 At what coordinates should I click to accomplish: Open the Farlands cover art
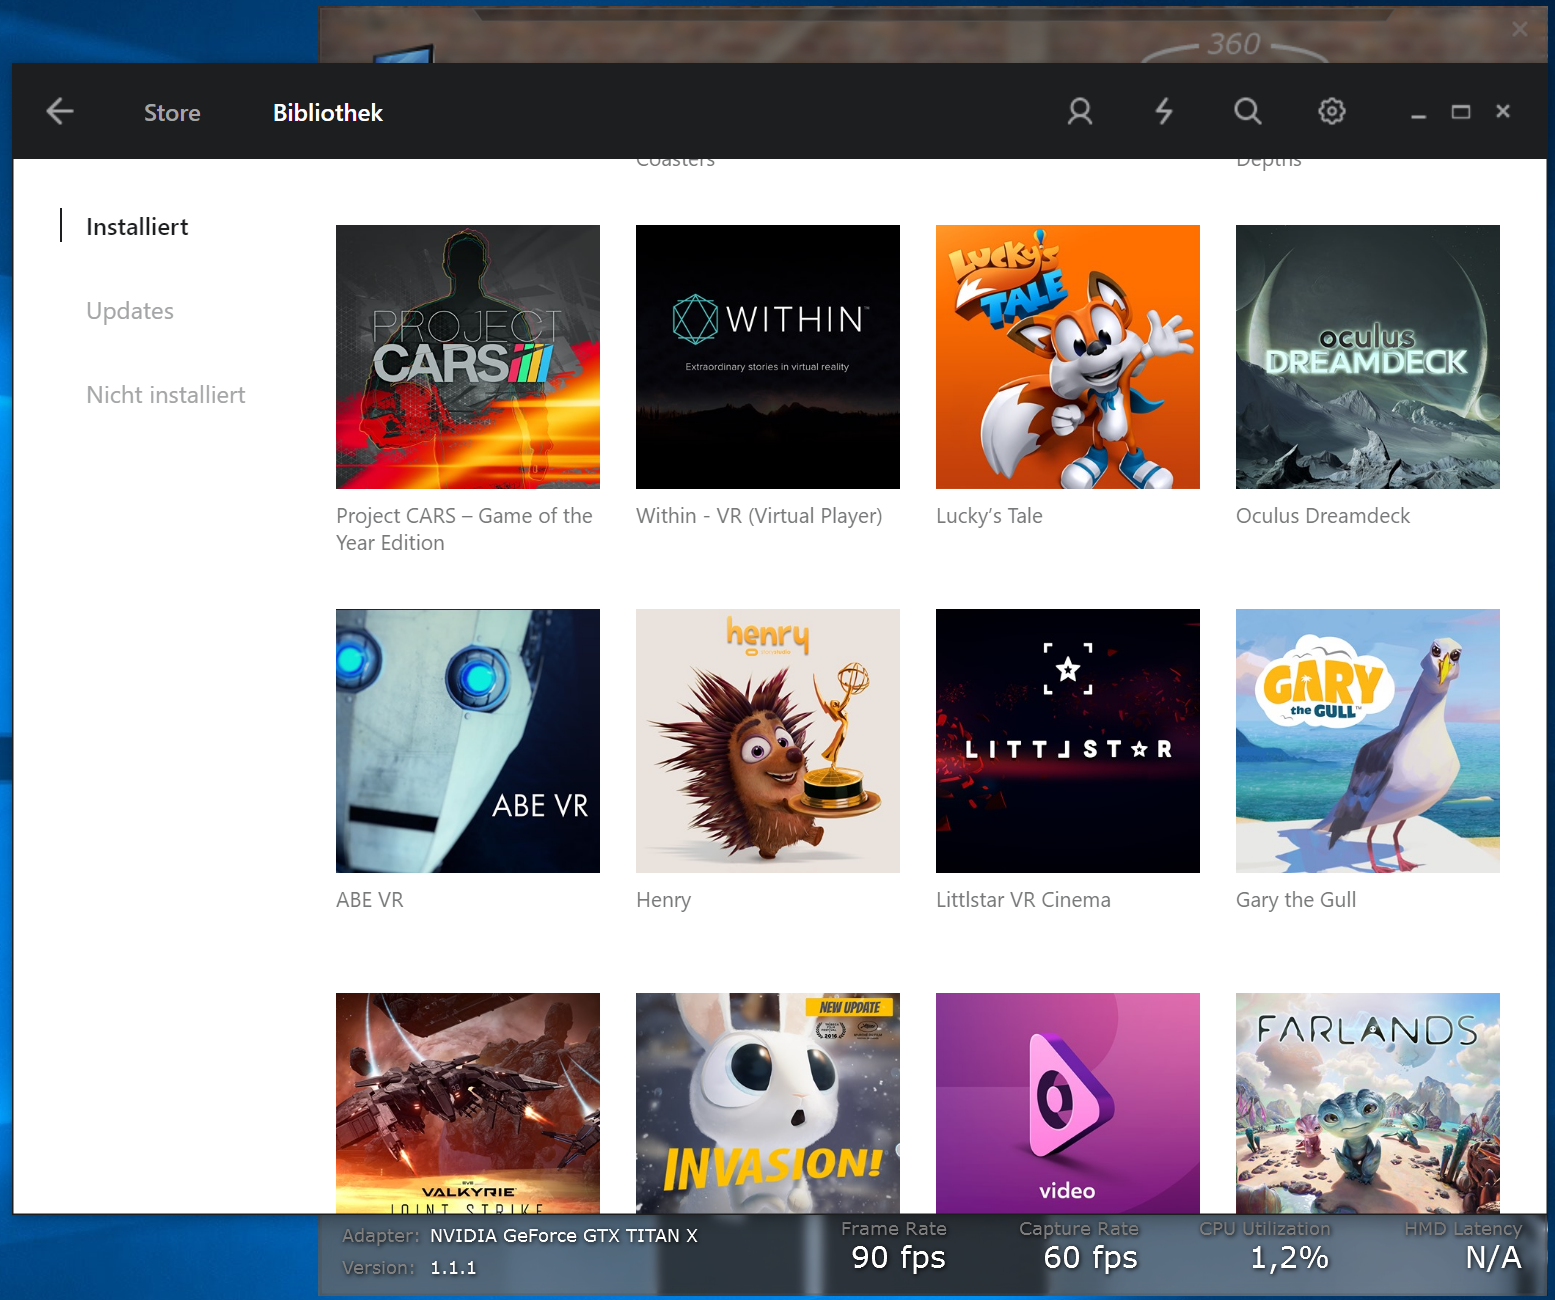point(1368,1103)
